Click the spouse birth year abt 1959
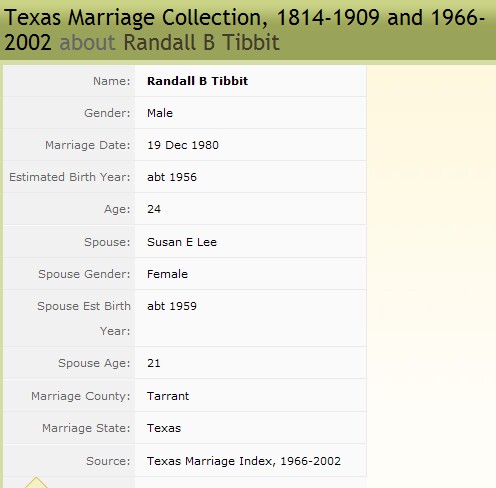This screenshot has width=496, height=488. pos(172,306)
